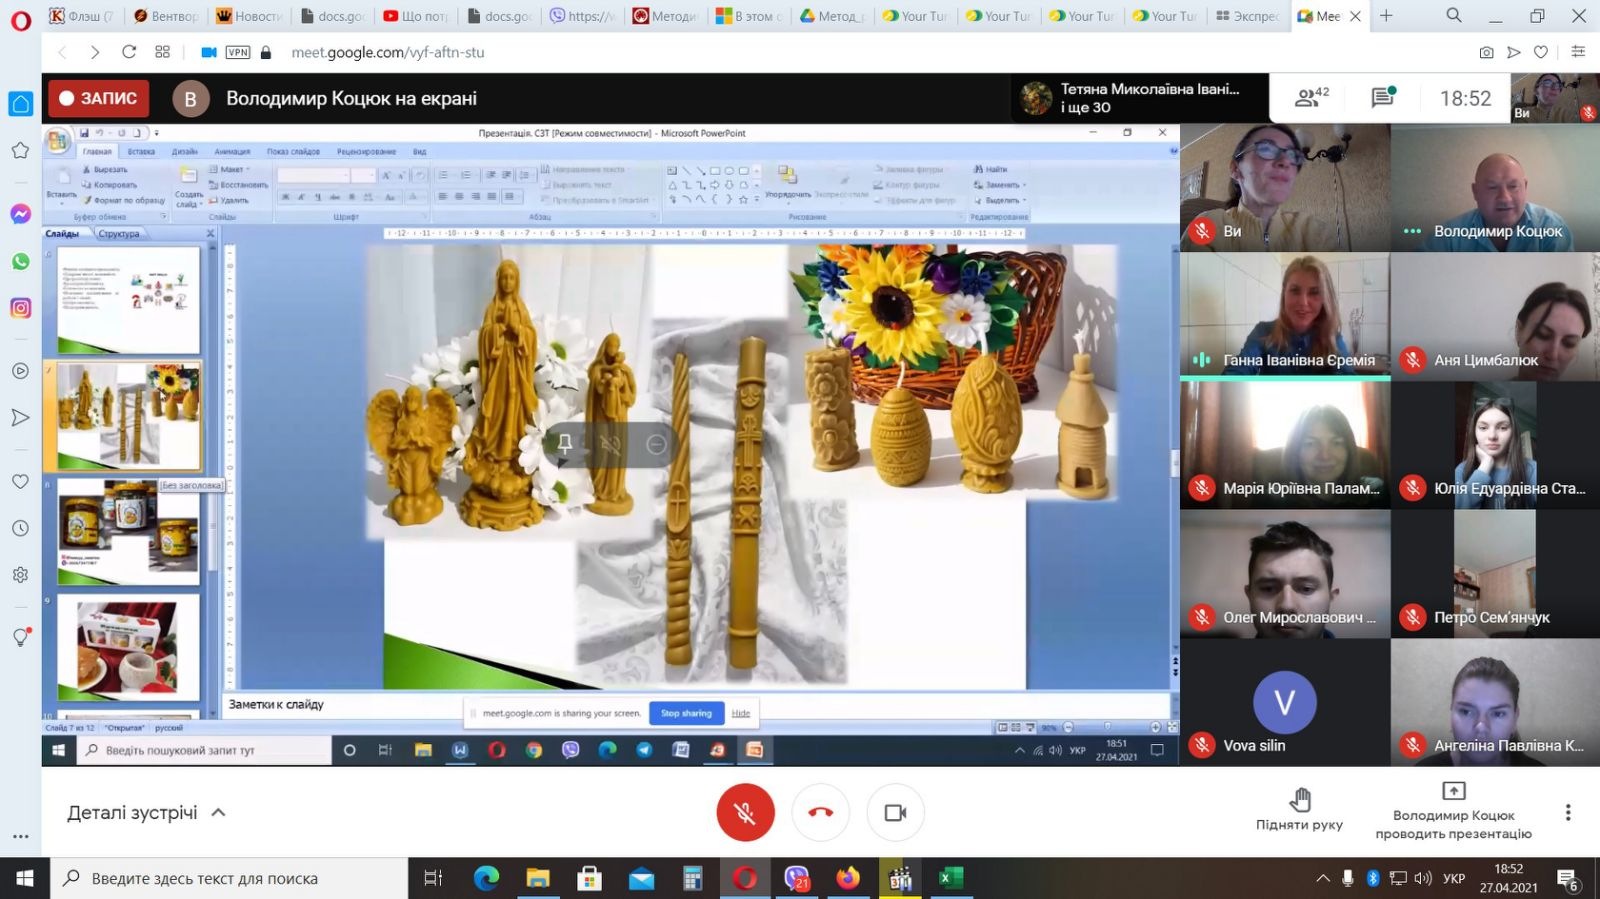Toggle the camera on or off

click(895, 813)
